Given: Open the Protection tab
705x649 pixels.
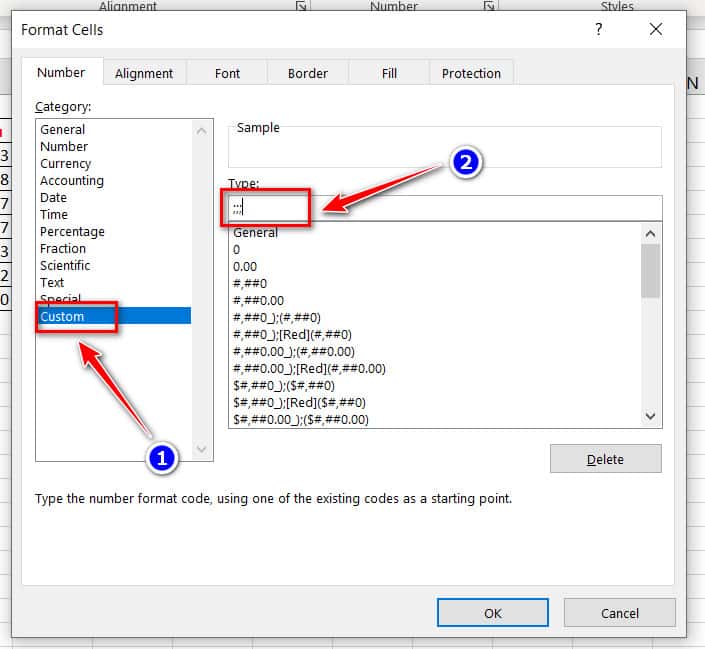Looking at the screenshot, I should pos(471,73).
